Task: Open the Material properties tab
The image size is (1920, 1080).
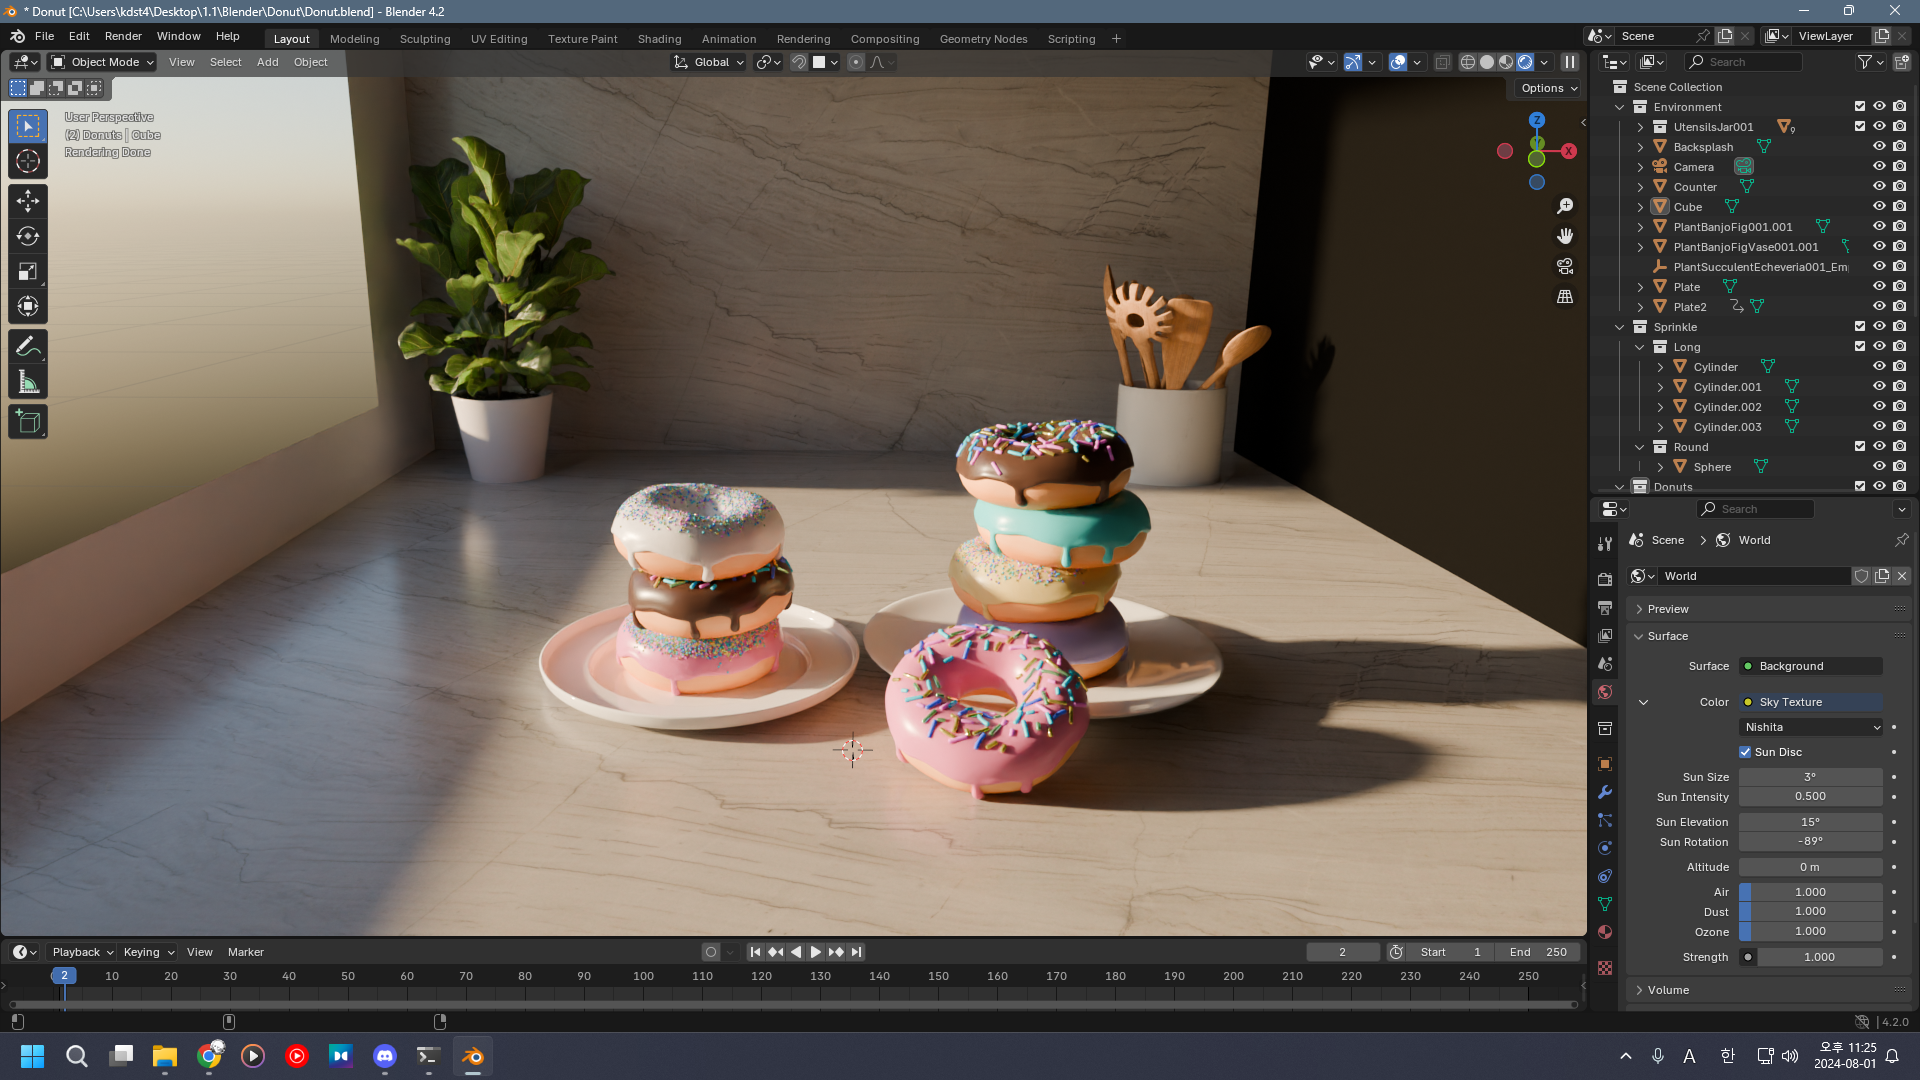Action: pos(1605,932)
